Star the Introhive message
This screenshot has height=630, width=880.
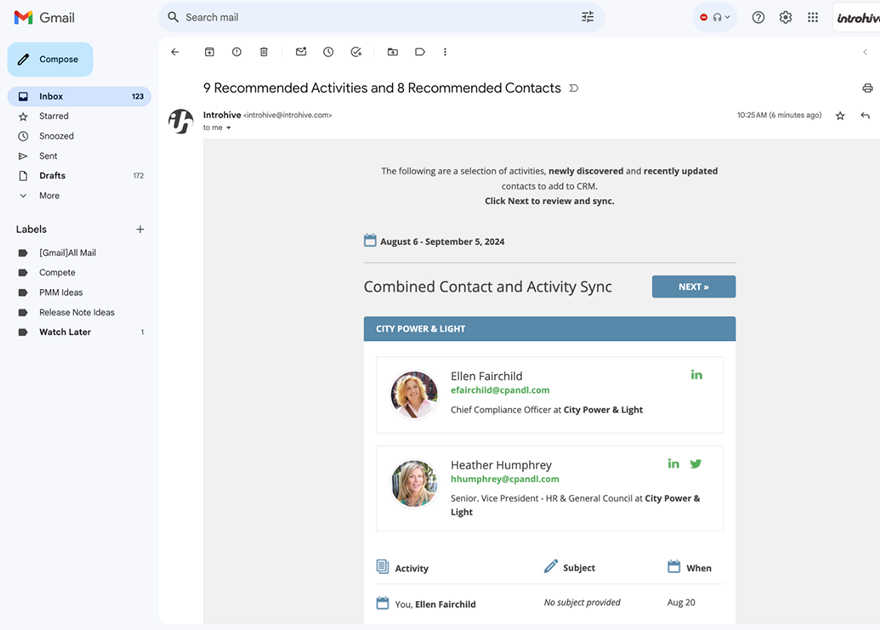[840, 116]
